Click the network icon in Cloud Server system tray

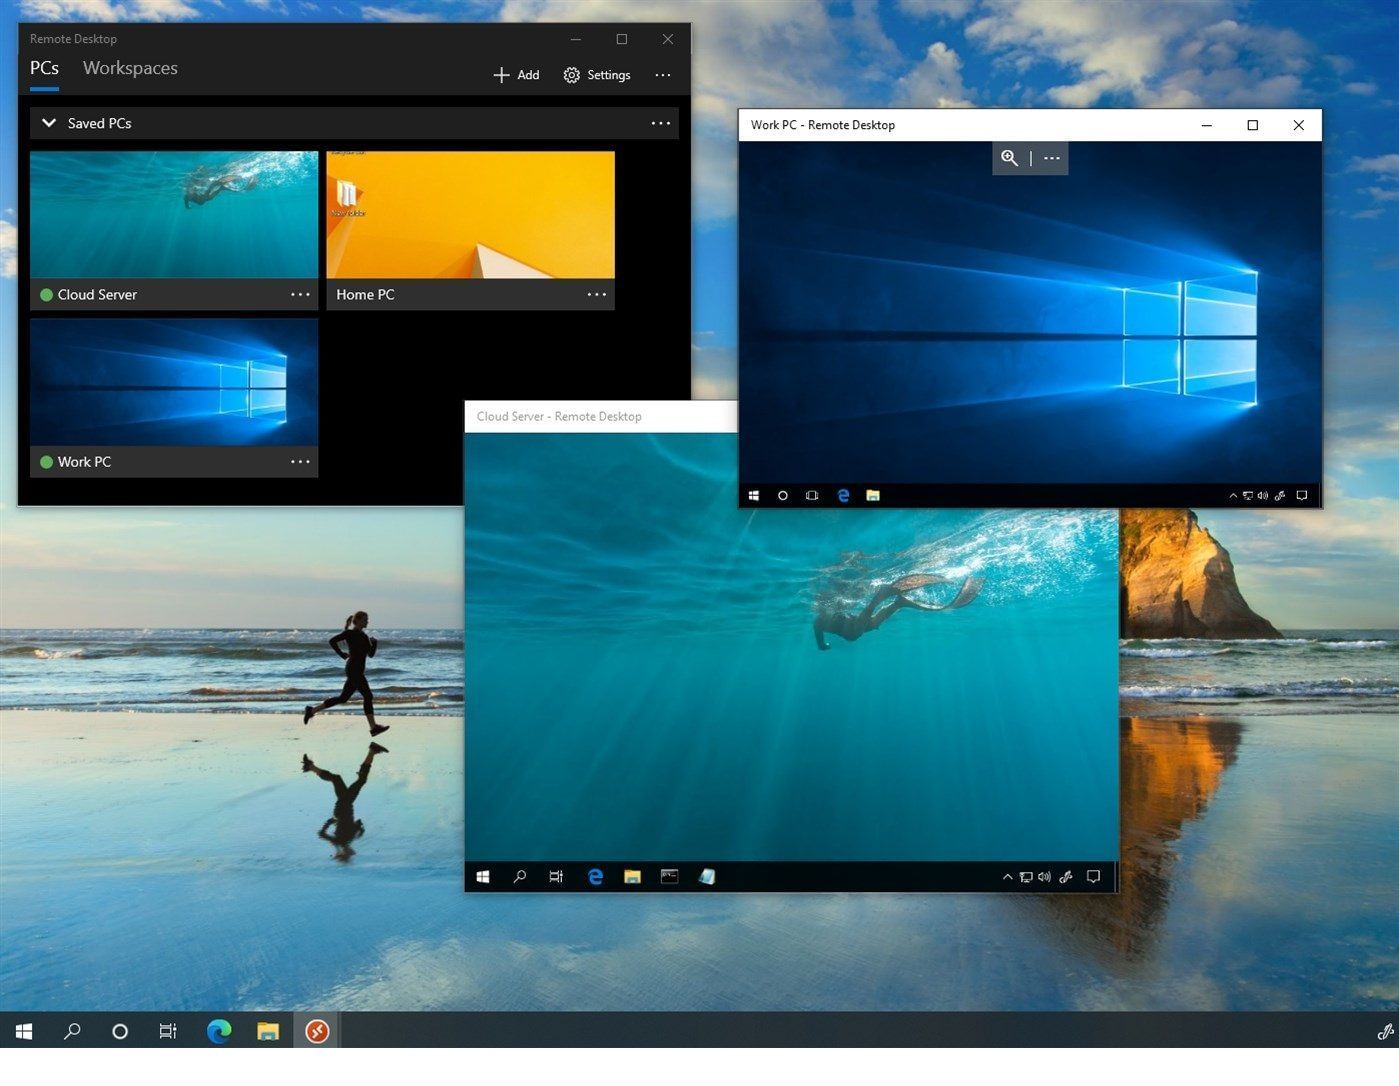coord(1026,876)
